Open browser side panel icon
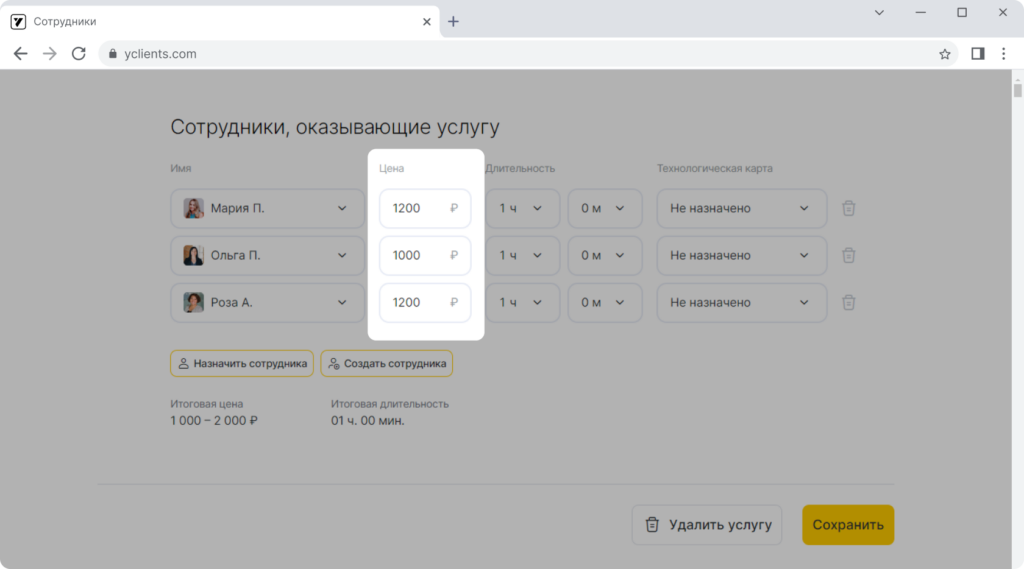Screen dimensions: 1024x569 tap(978, 54)
